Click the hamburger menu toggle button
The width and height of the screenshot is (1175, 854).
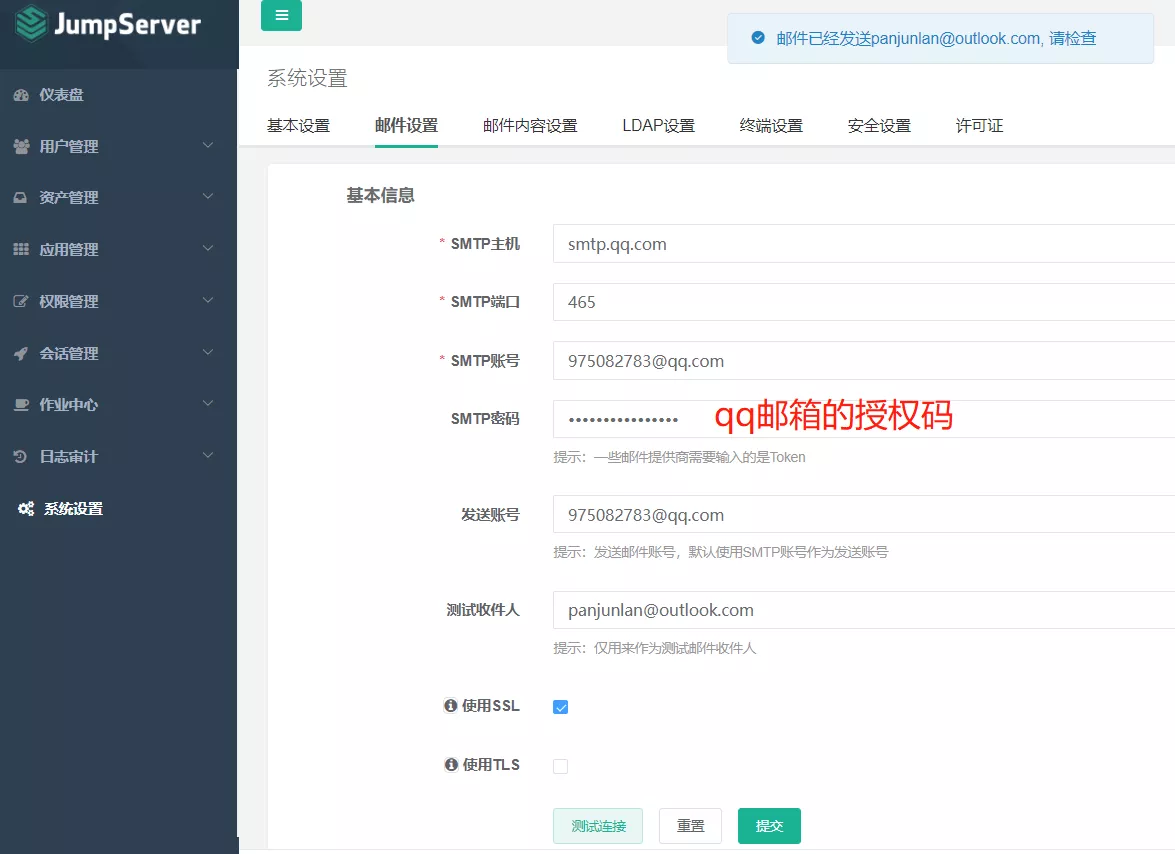click(x=281, y=16)
